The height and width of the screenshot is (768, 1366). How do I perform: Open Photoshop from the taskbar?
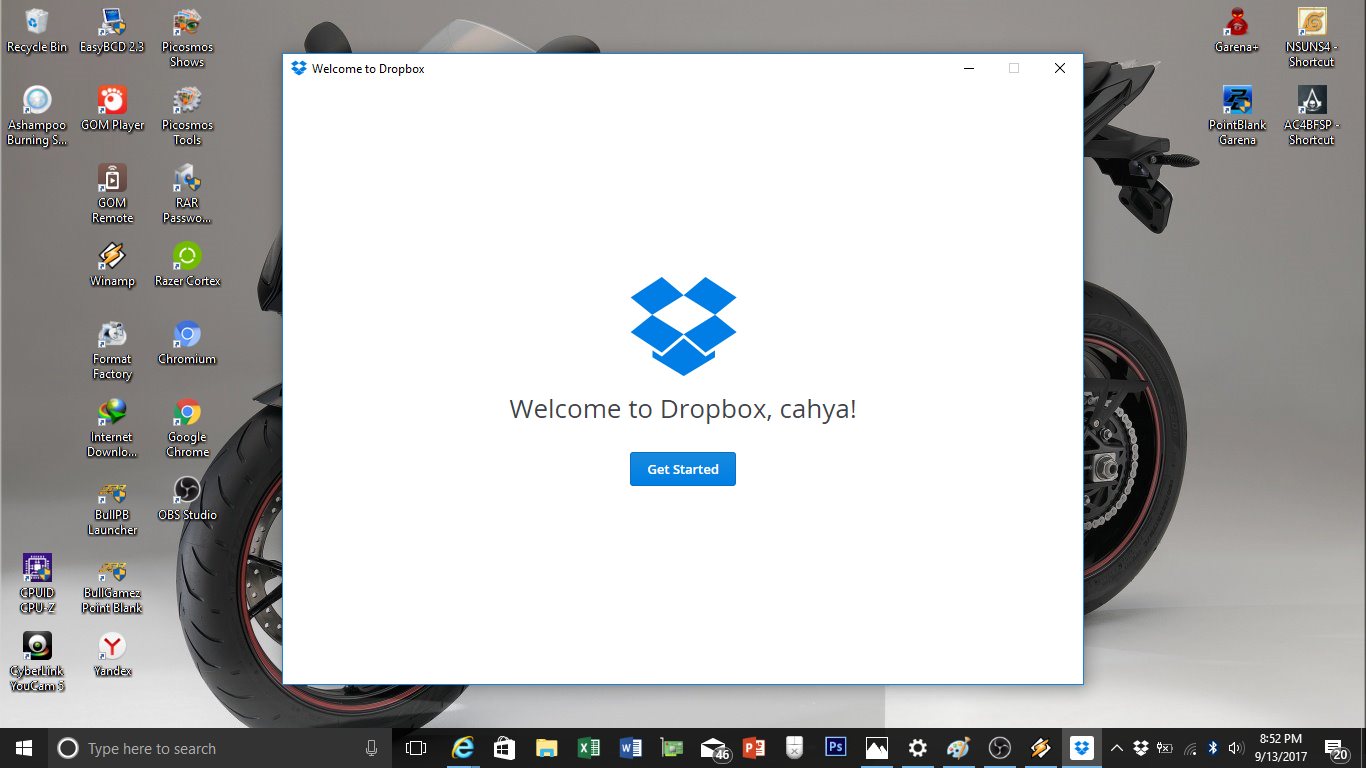[x=835, y=748]
